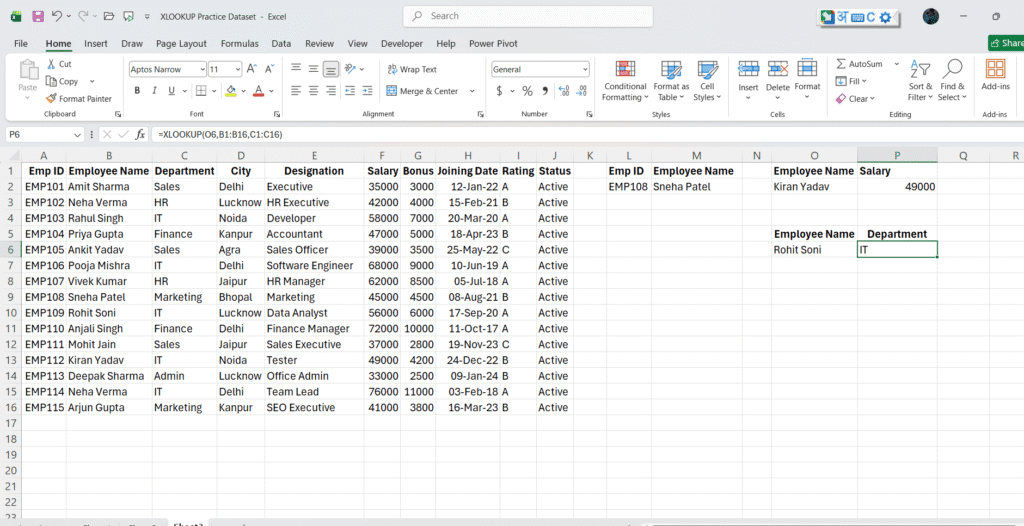The height and width of the screenshot is (526, 1024).
Task: Open the font name Aptos Narrow dropdown
Action: tap(202, 69)
